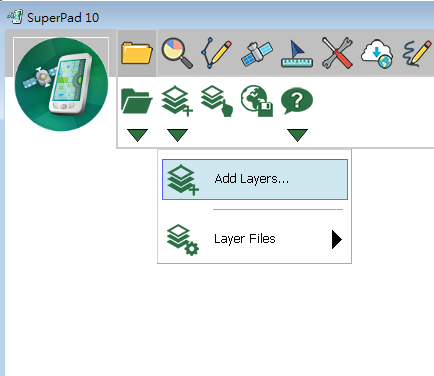434x376 pixels.
Task: Open the wrench and screwdriver tools tab
Action: pos(337,53)
